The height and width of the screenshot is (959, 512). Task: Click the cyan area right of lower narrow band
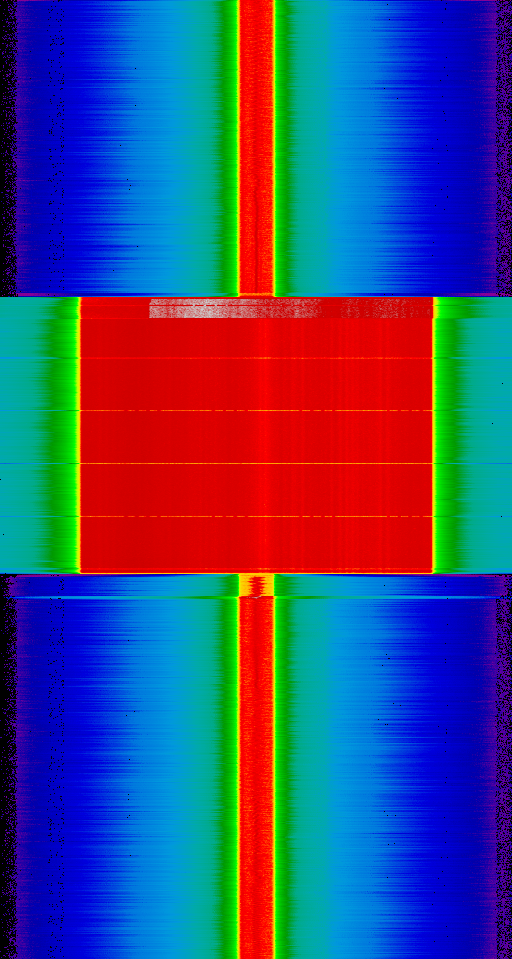pos(330,778)
